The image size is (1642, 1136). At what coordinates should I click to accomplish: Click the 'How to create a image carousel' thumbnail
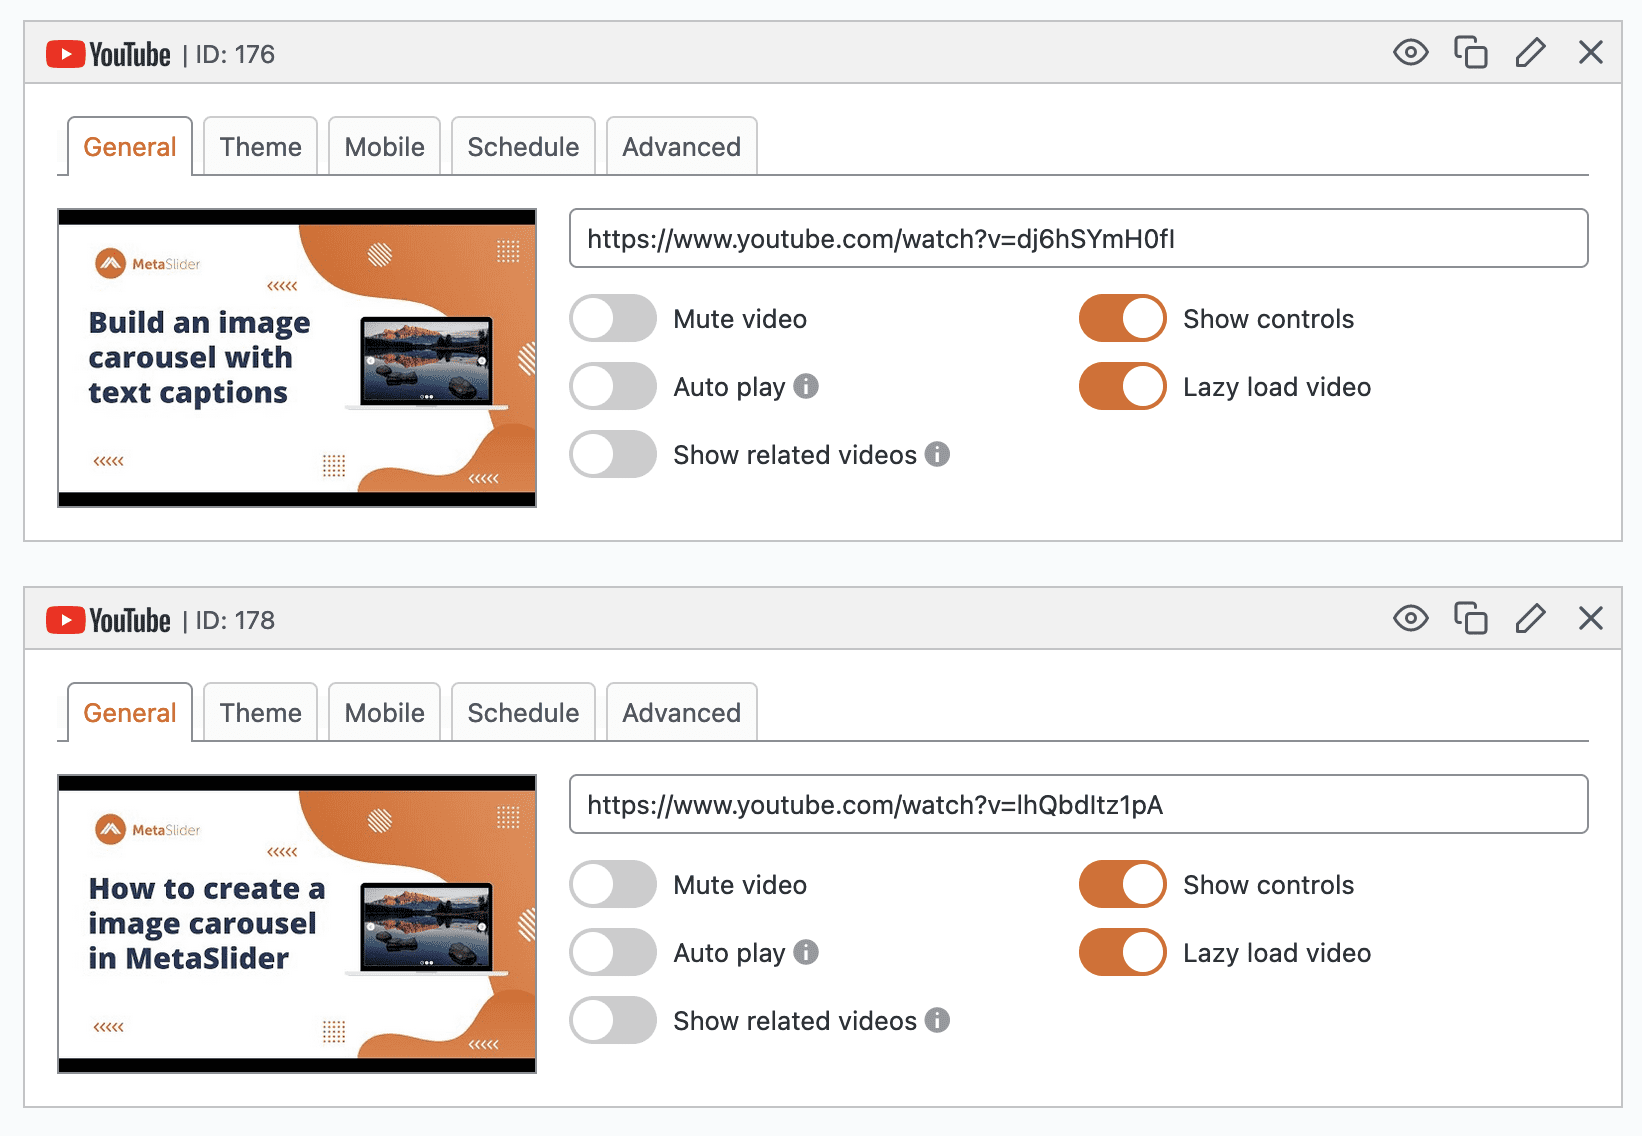(x=297, y=924)
